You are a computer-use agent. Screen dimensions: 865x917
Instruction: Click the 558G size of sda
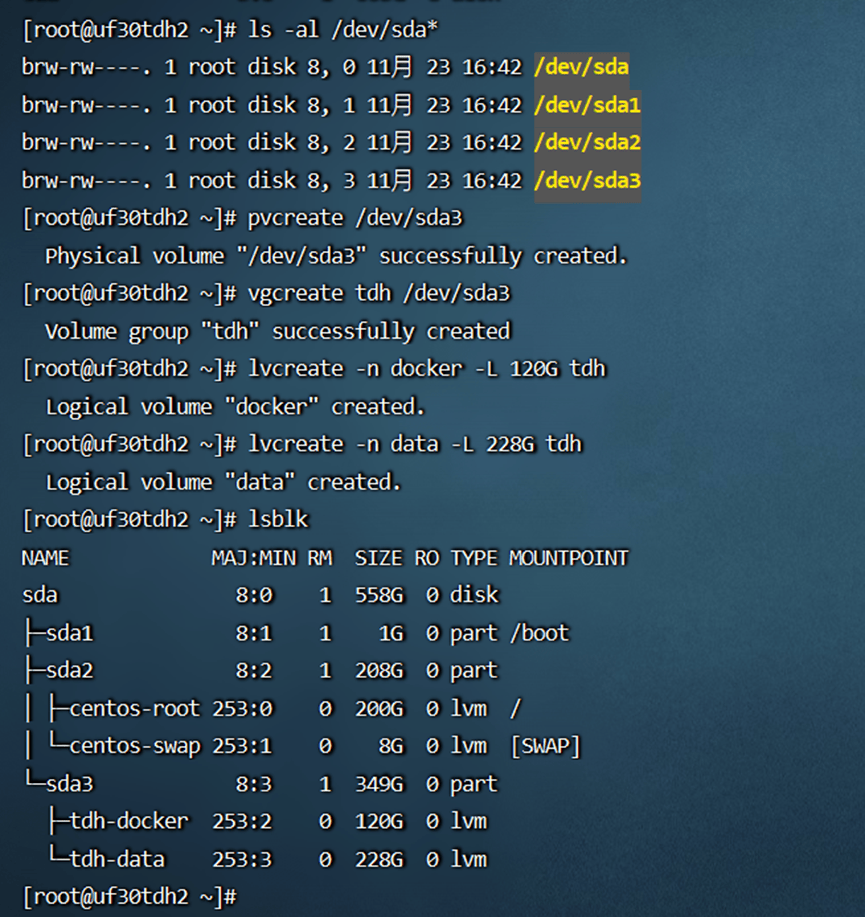[379, 595]
